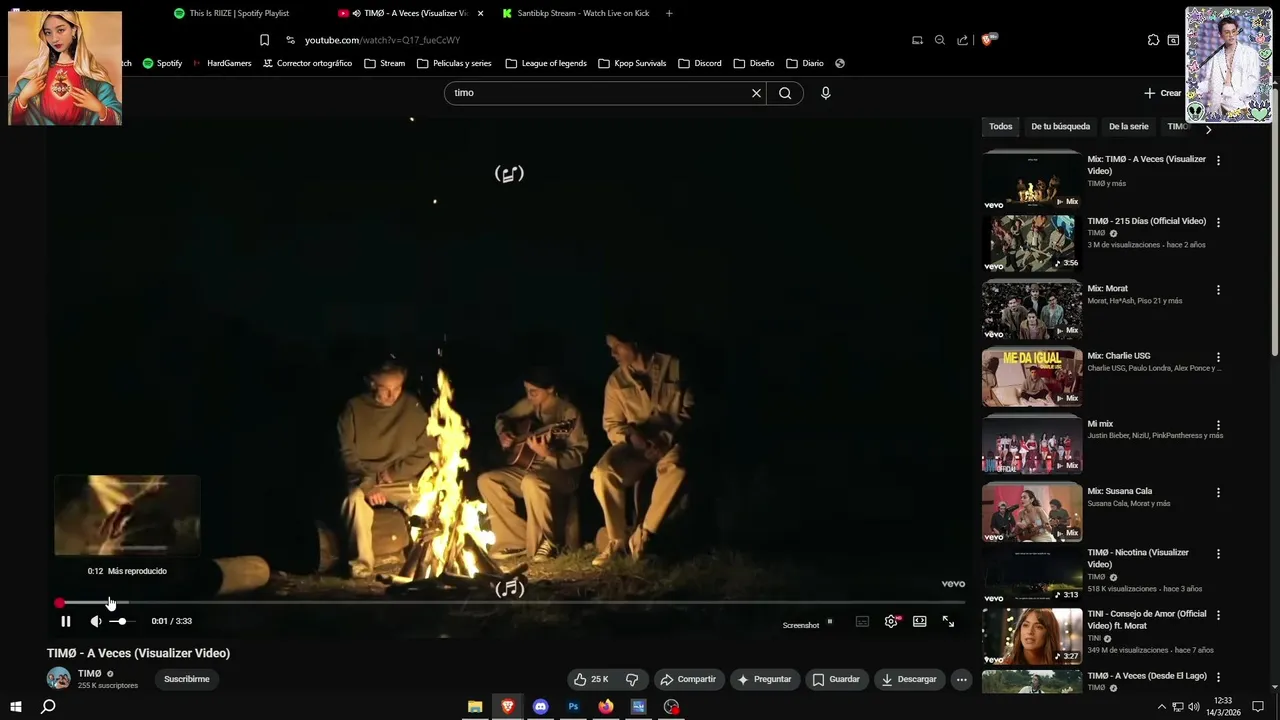The width and height of the screenshot is (1280, 720).
Task: Open the TIMØ channel avatar
Action: point(59,678)
